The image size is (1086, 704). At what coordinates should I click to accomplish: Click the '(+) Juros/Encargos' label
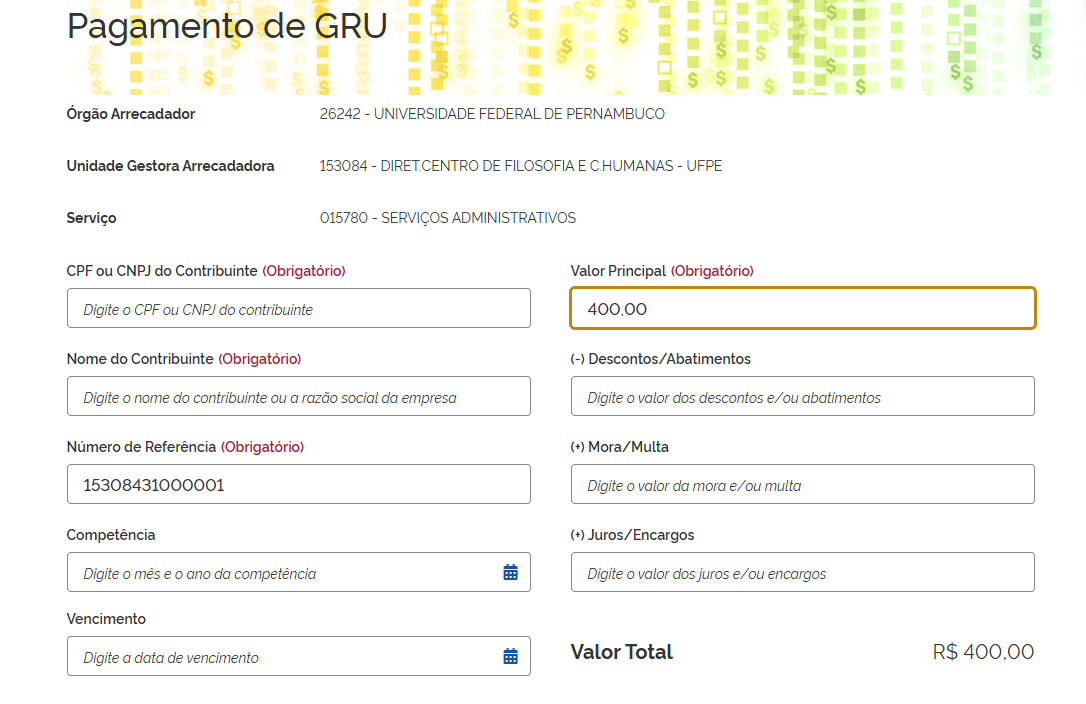(632, 535)
